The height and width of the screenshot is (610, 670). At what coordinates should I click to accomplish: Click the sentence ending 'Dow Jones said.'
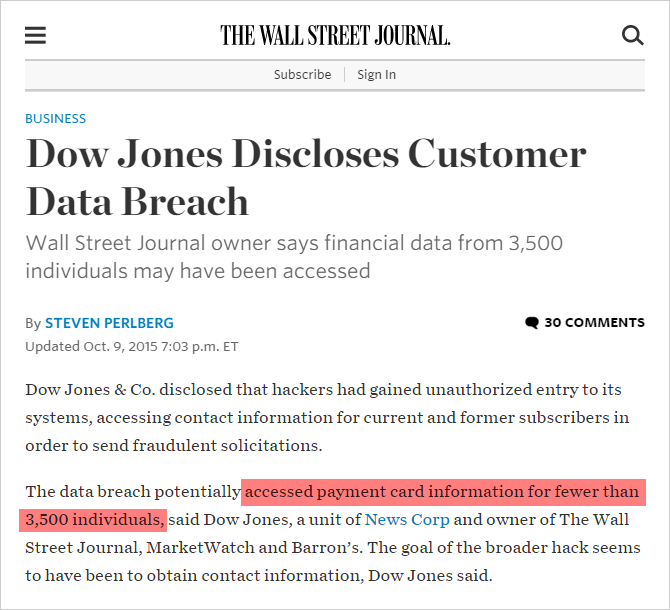point(333,562)
